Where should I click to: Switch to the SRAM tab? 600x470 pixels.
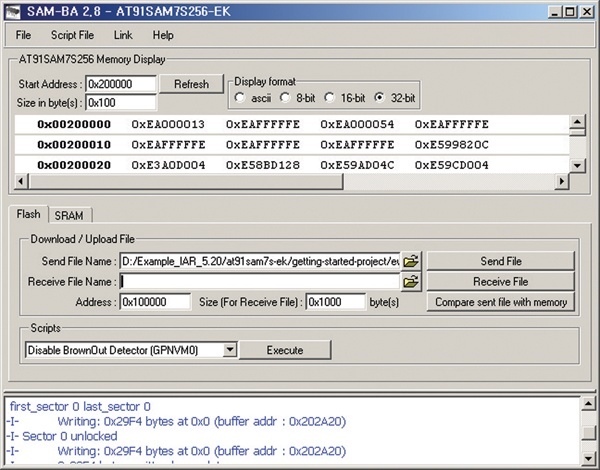[68, 214]
